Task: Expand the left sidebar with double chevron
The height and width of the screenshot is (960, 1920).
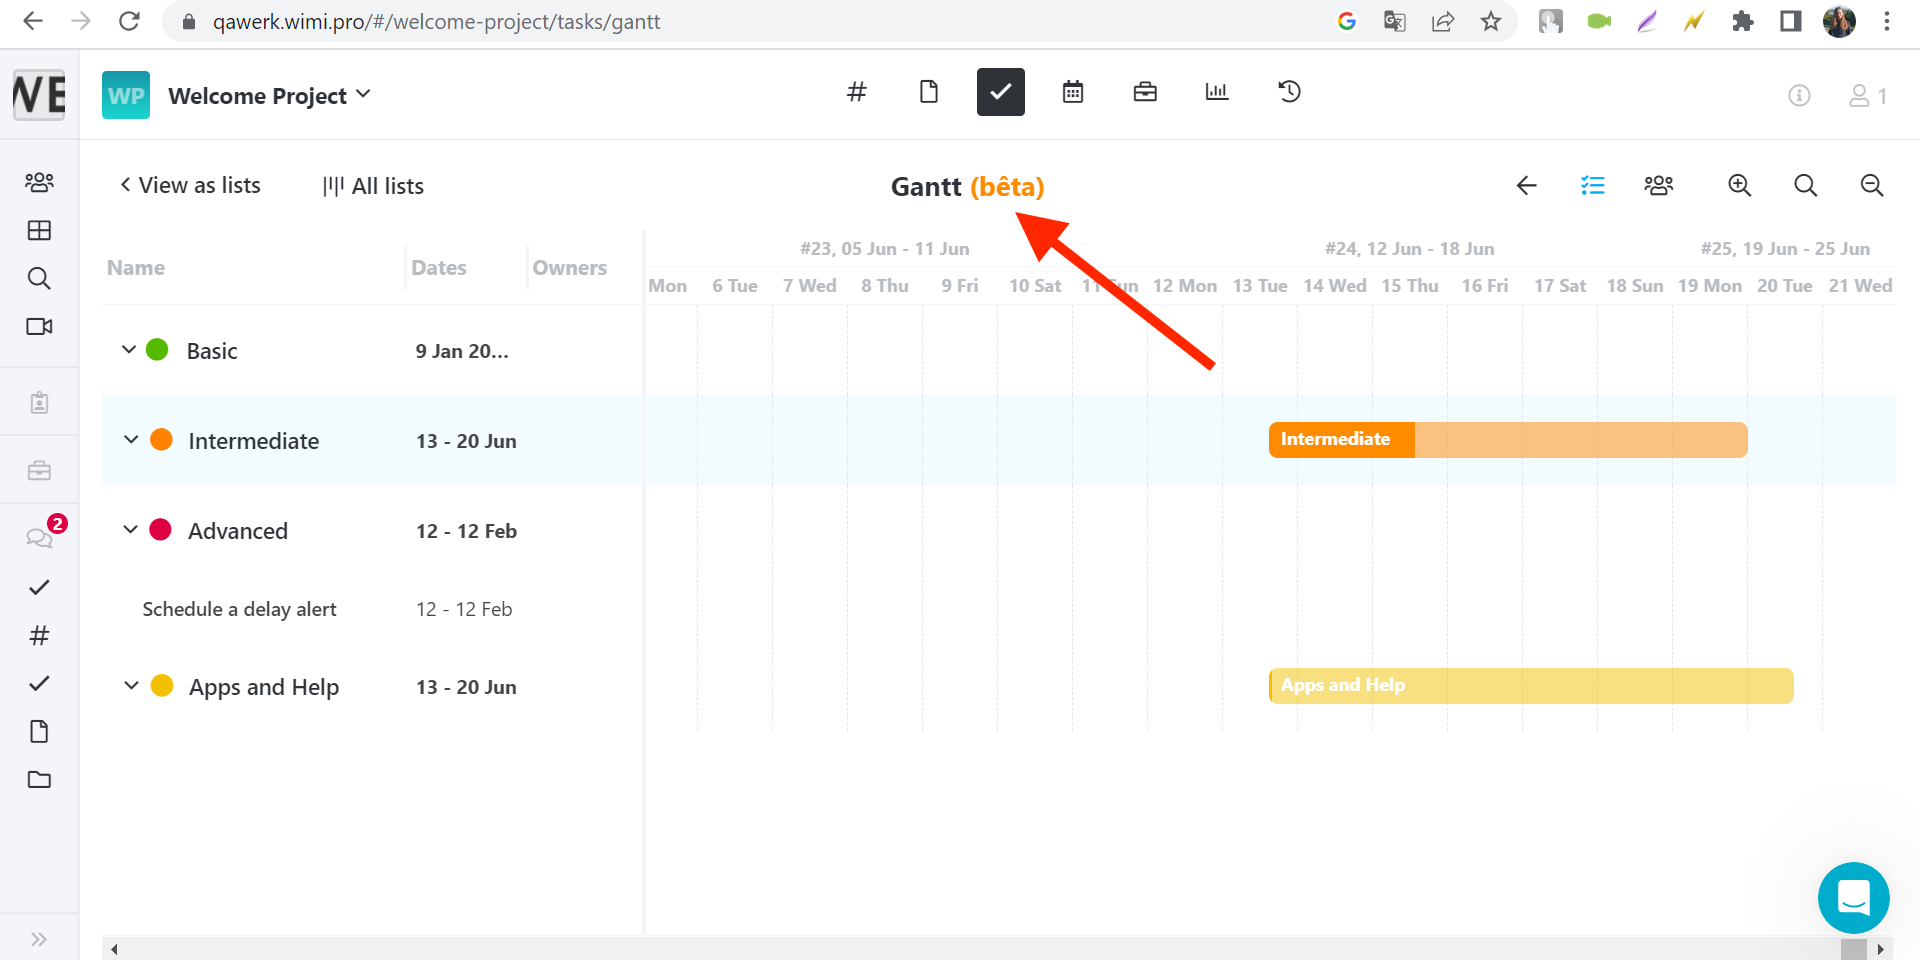Action: click(39, 939)
